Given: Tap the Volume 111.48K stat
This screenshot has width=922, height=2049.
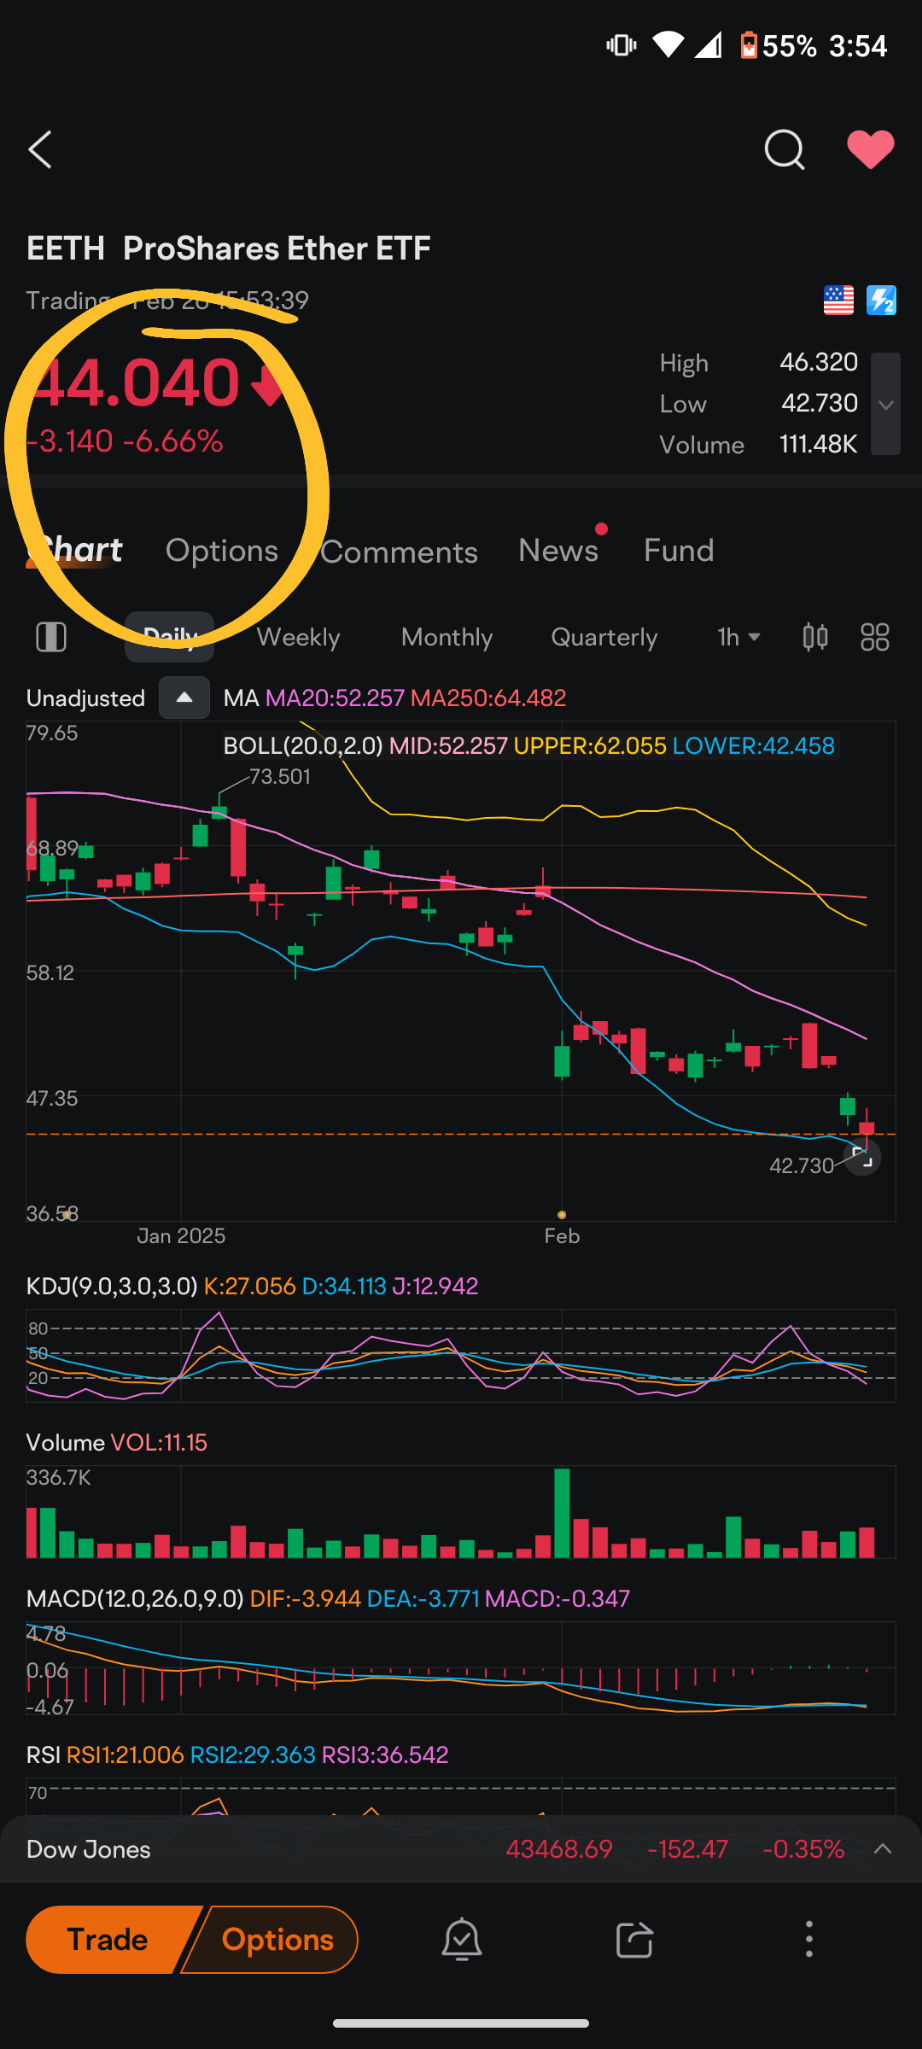Looking at the screenshot, I should pyautogui.click(x=758, y=444).
